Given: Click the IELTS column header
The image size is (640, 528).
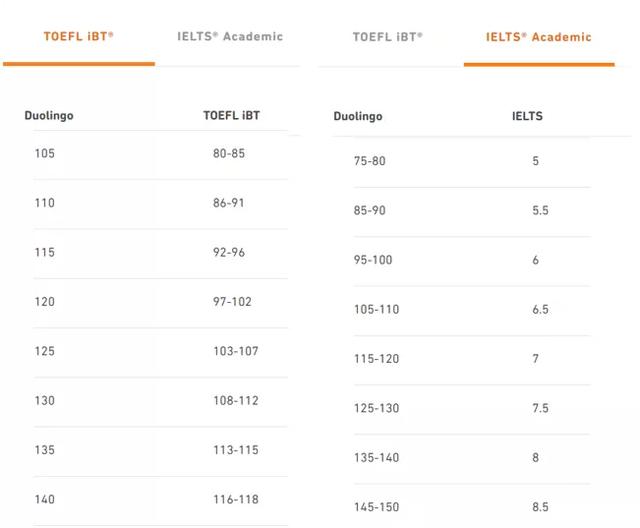Looking at the screenshot, I should point(527,116).
